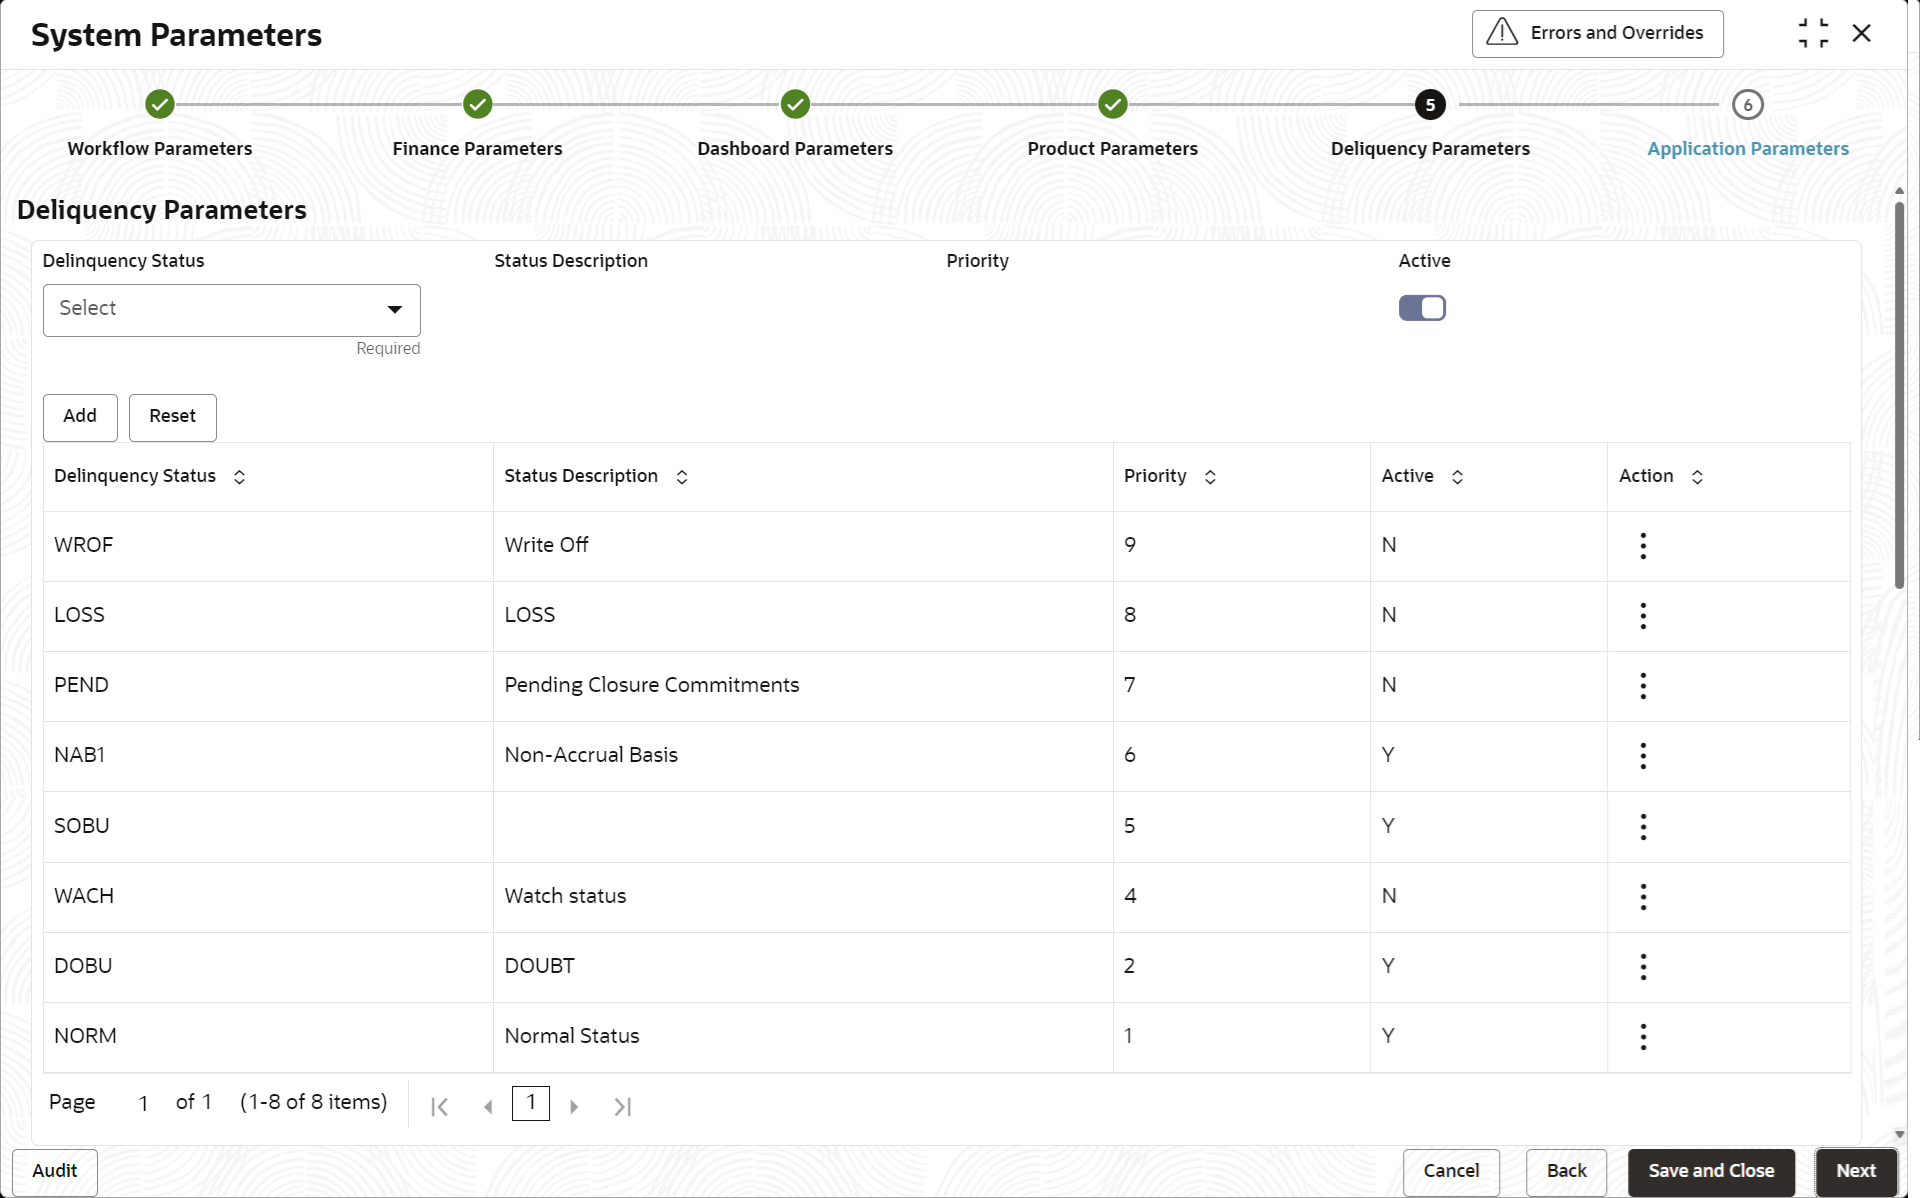Select the Watch status description cell
1920x1198 pixels.
(x=803, y=897)
